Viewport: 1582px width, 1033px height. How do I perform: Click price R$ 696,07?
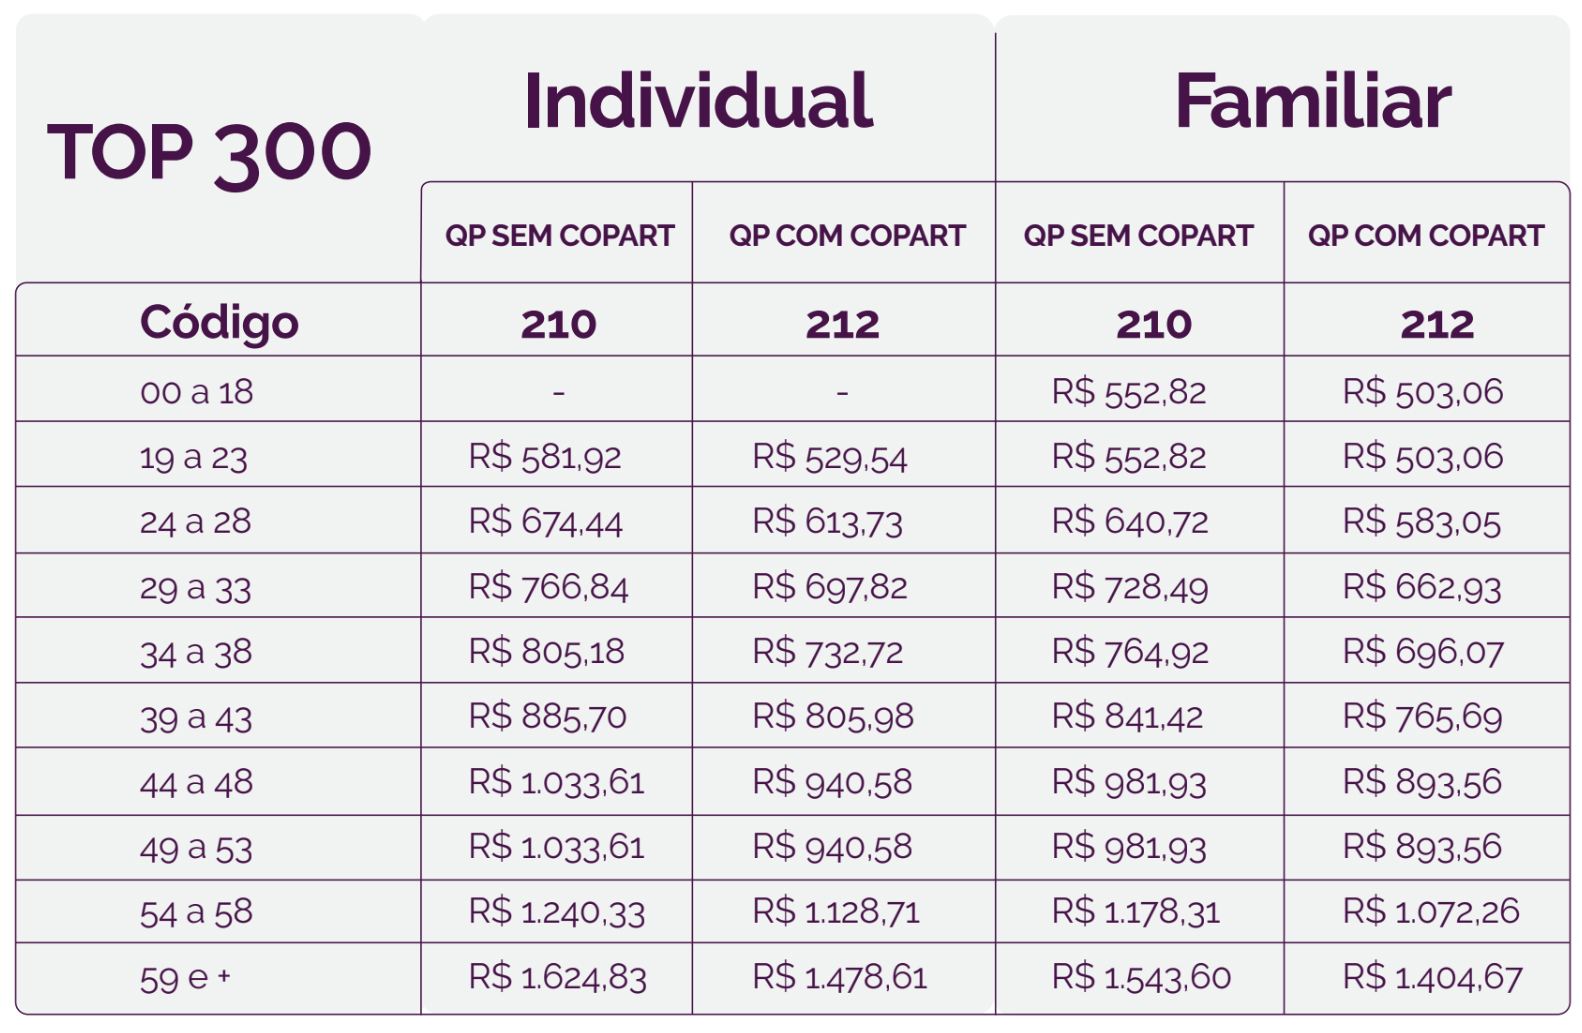(x=1423, y=652)
